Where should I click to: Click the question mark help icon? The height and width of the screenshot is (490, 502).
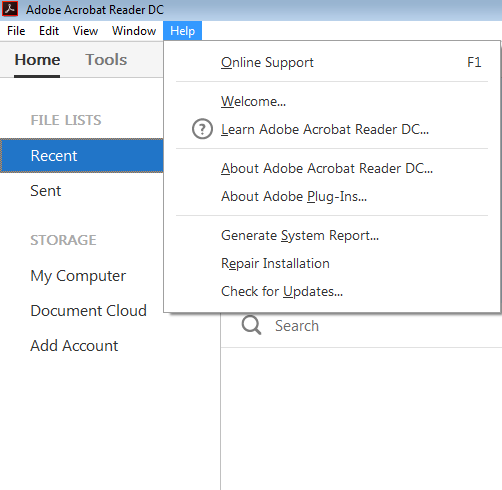(x=202, y=129)
